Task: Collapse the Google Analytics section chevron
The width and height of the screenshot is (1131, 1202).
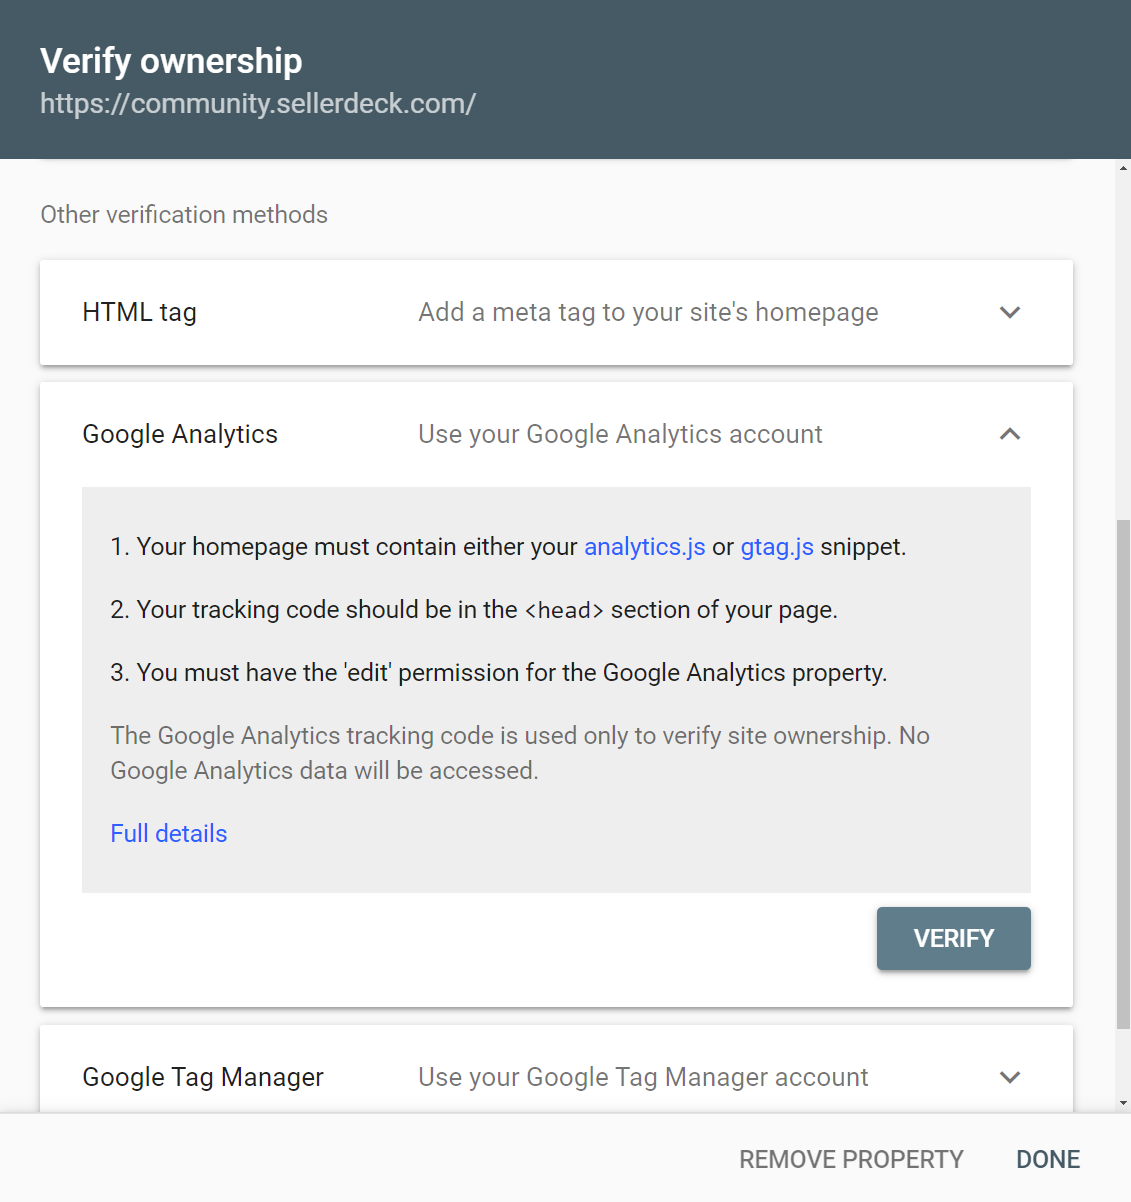Action: (1010, 434)
